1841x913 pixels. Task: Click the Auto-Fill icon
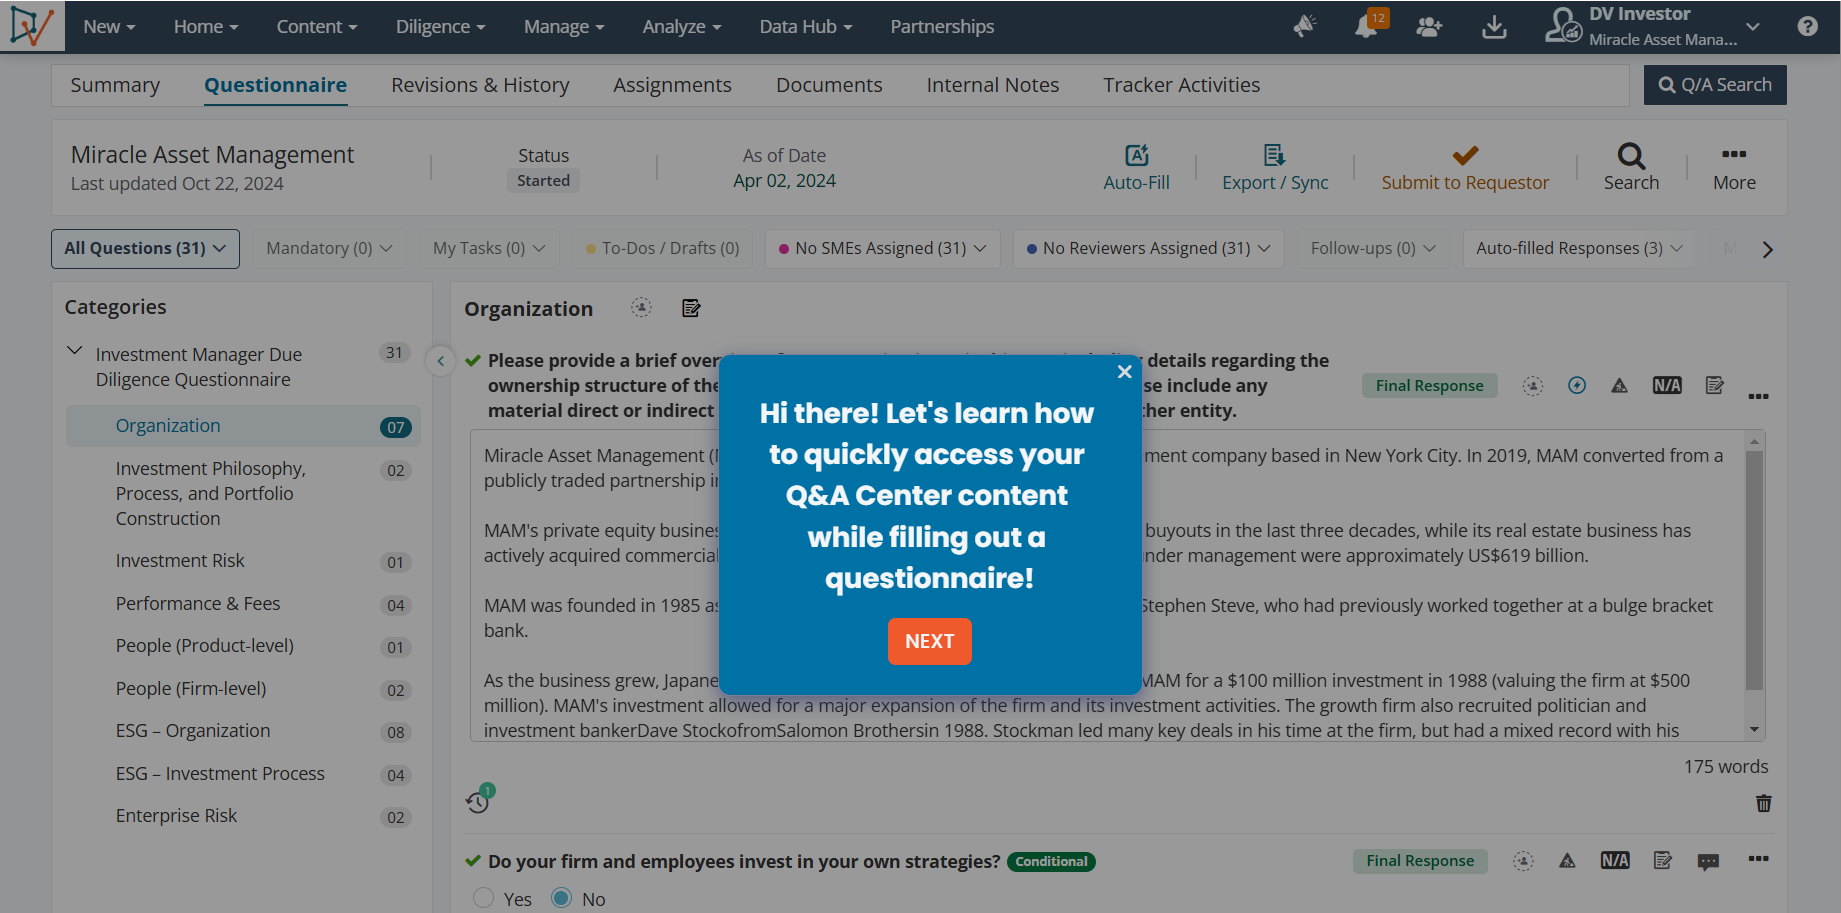point(1136,155)
